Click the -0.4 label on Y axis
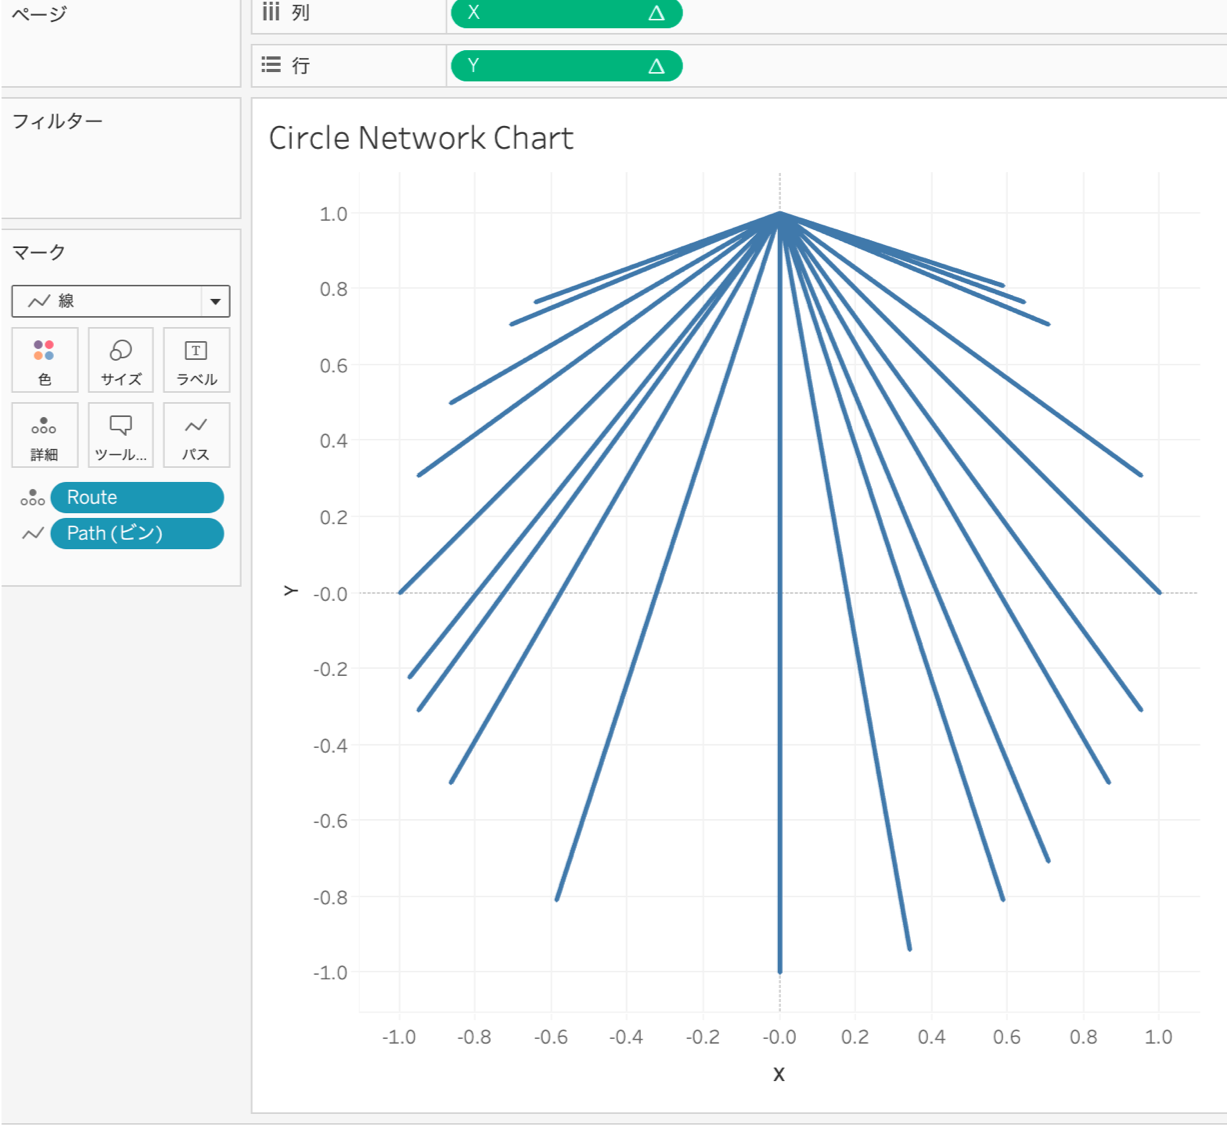 330,746
